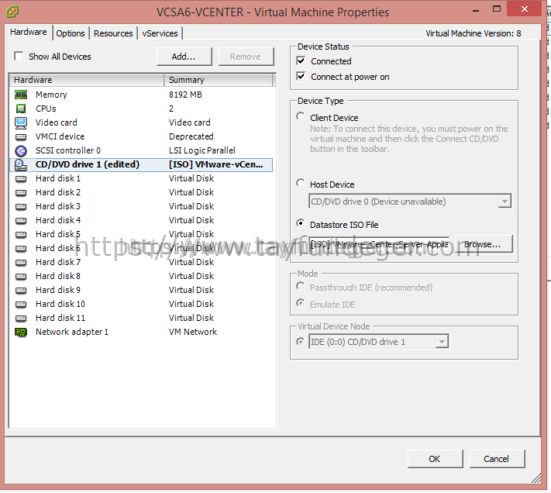Switch to the Options tab
Screen dimensions: 551x493
tap(70, 33)
